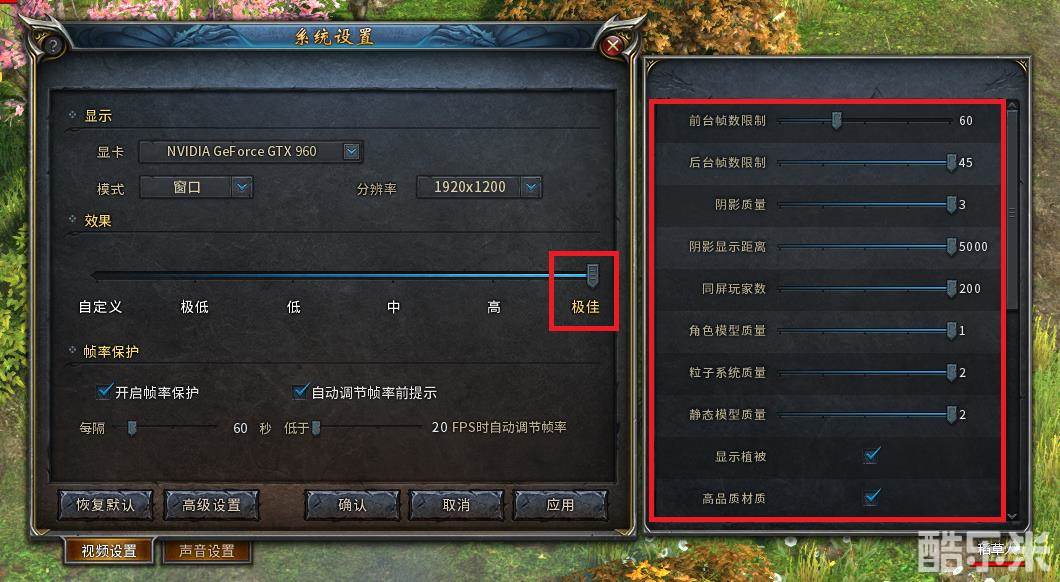
Task: Click the 极佳 effect quality slider handle
Action: 592,274
